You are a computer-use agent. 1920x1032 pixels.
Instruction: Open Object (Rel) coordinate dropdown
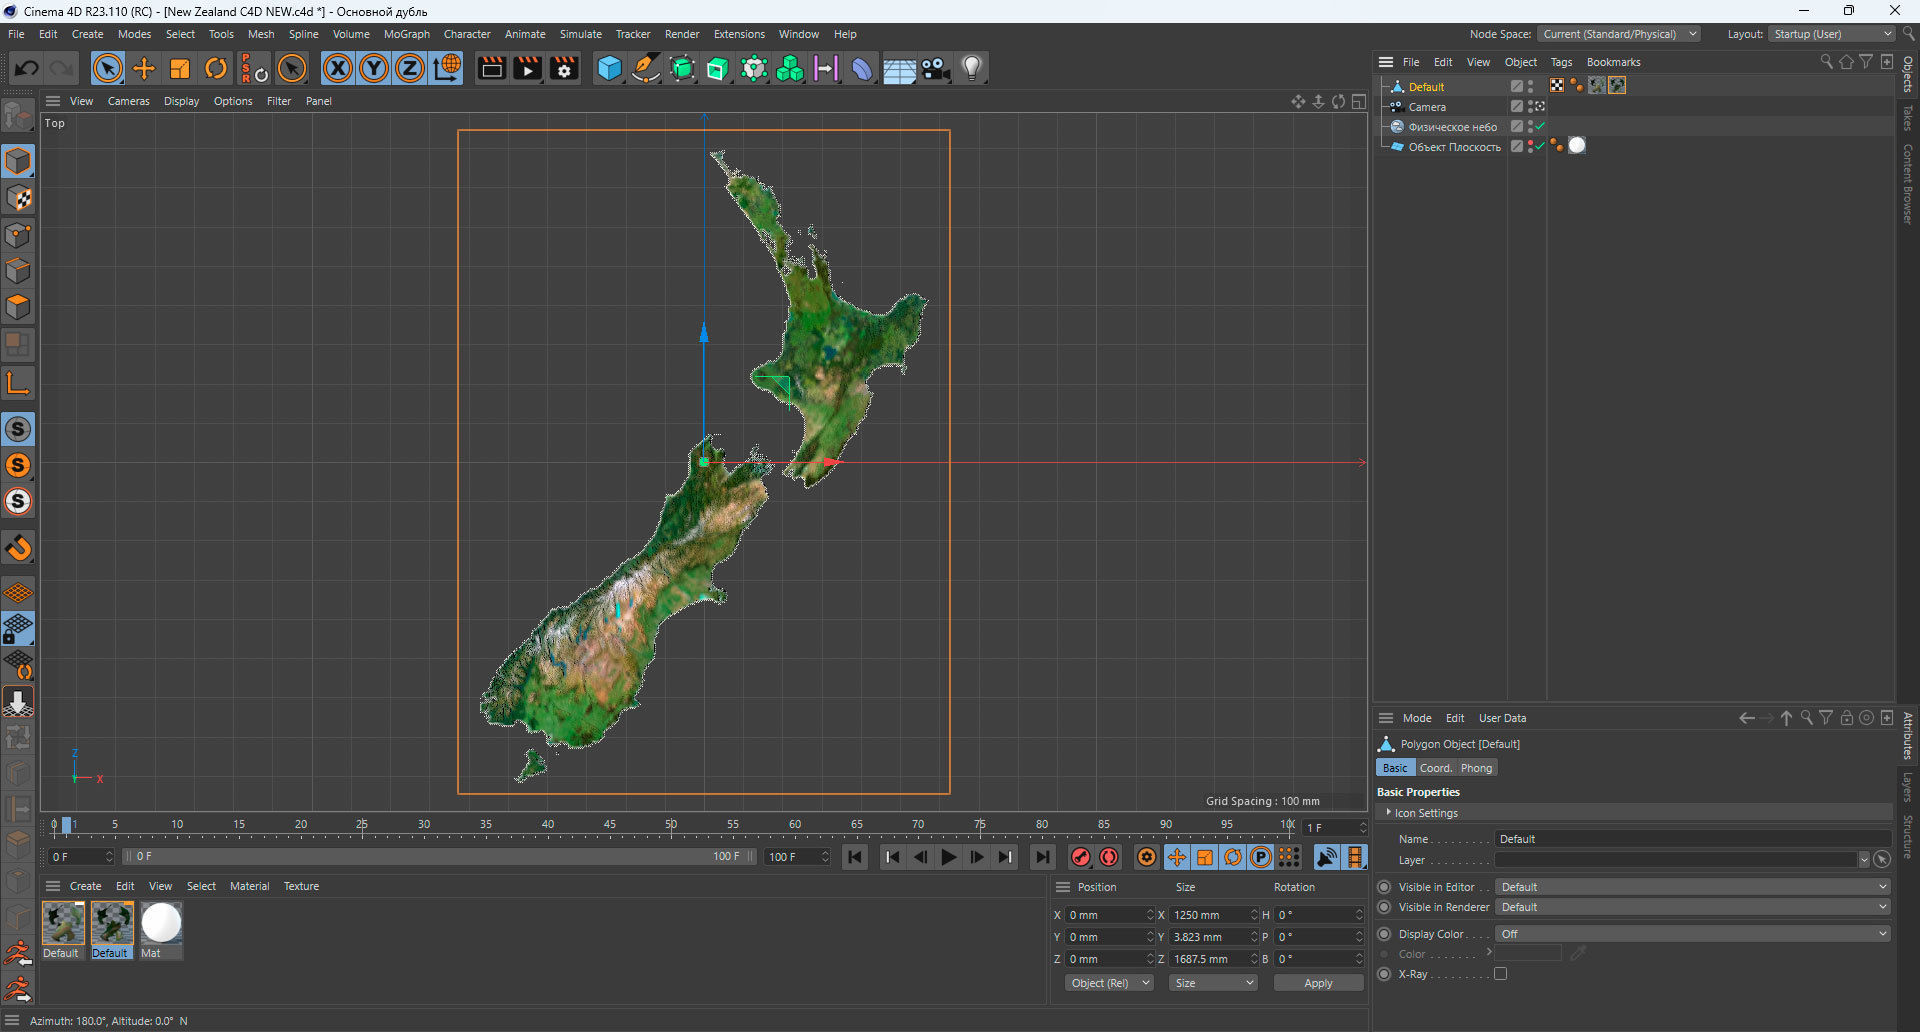click(x=1109, y=983)
